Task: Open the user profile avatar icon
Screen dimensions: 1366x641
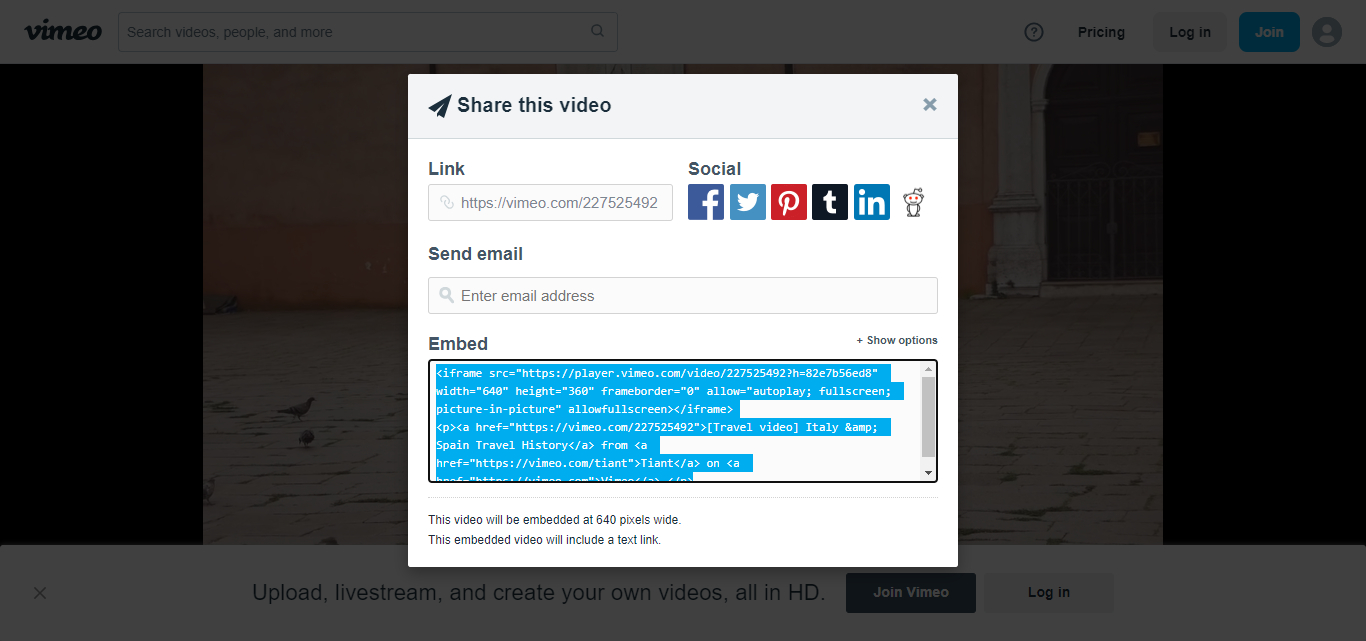Action: (x=1327, y=32)
